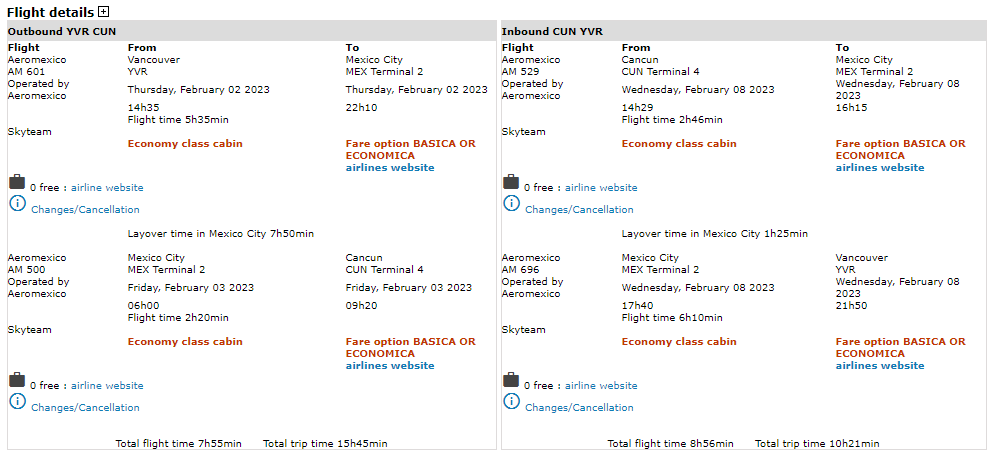Click the baggage icon for flight AM 500

(17, 380)
